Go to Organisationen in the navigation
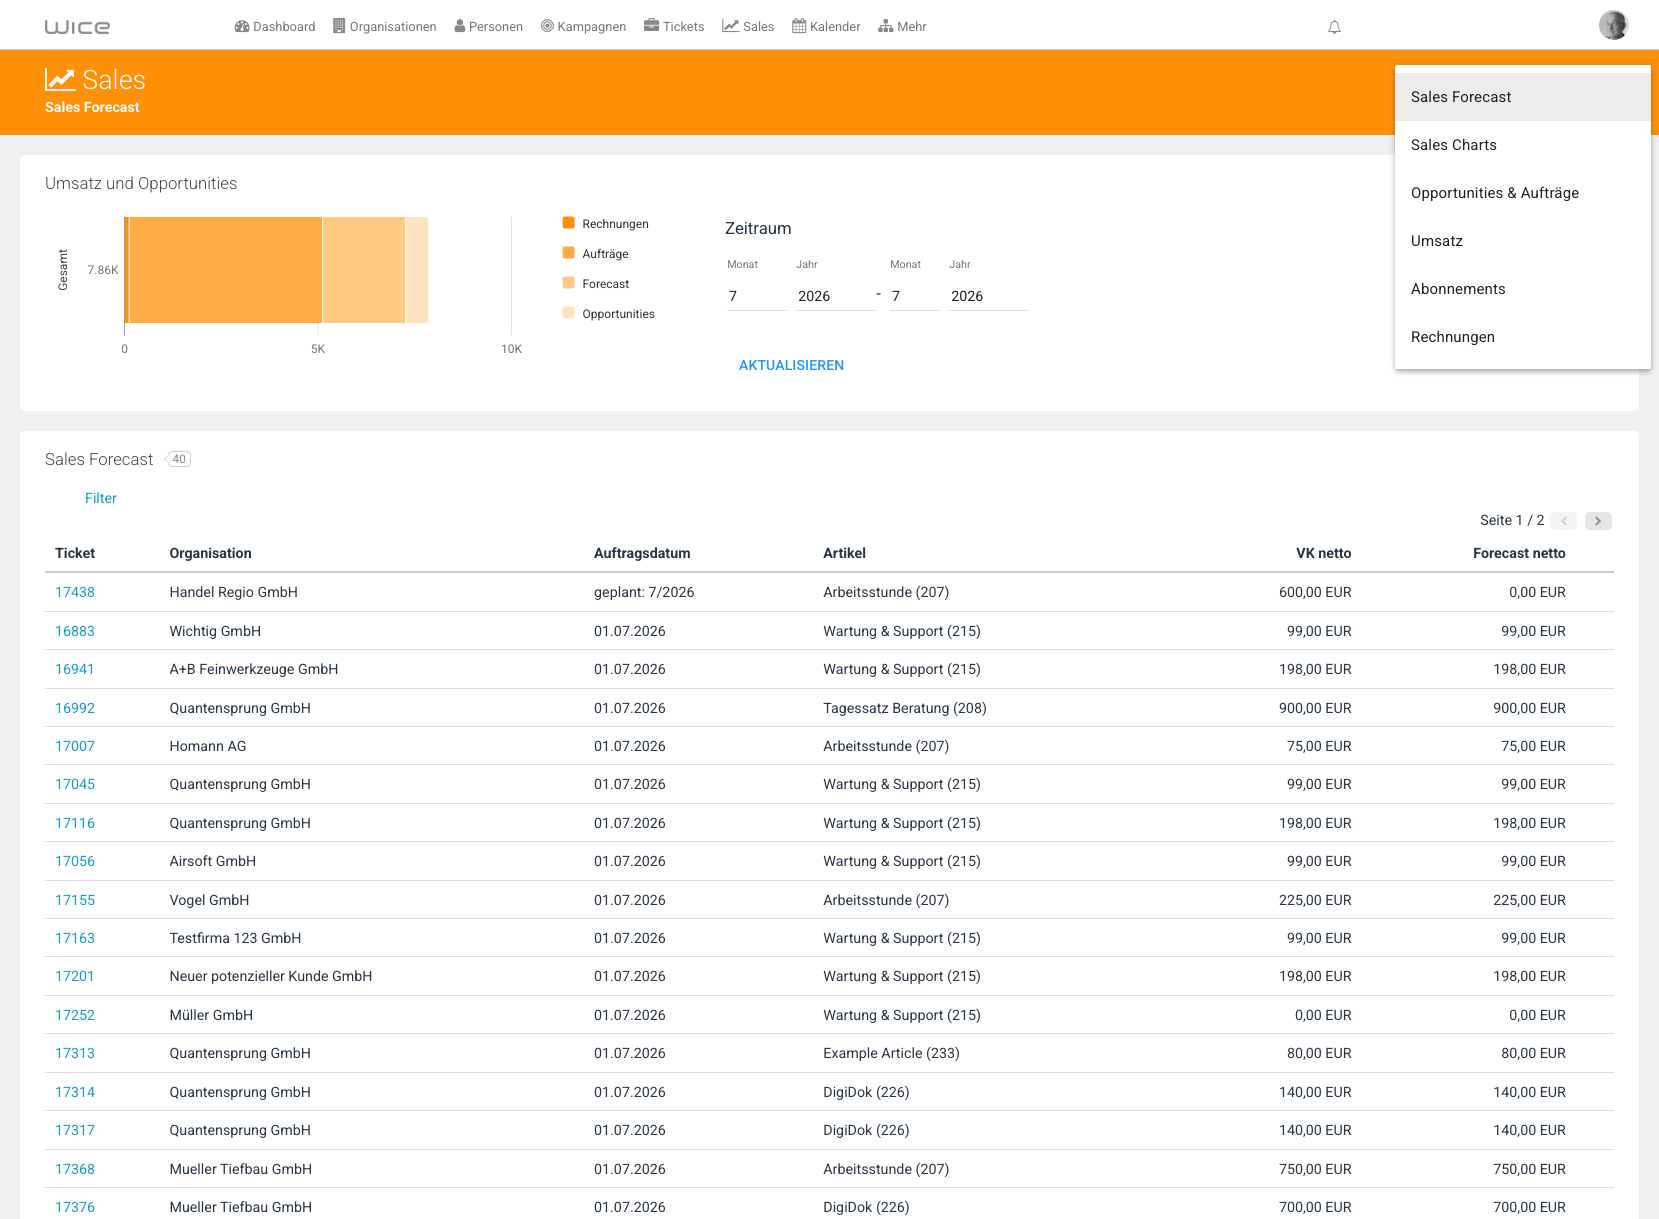Screen dimensions: 1659x1219 tap(385, 27)
